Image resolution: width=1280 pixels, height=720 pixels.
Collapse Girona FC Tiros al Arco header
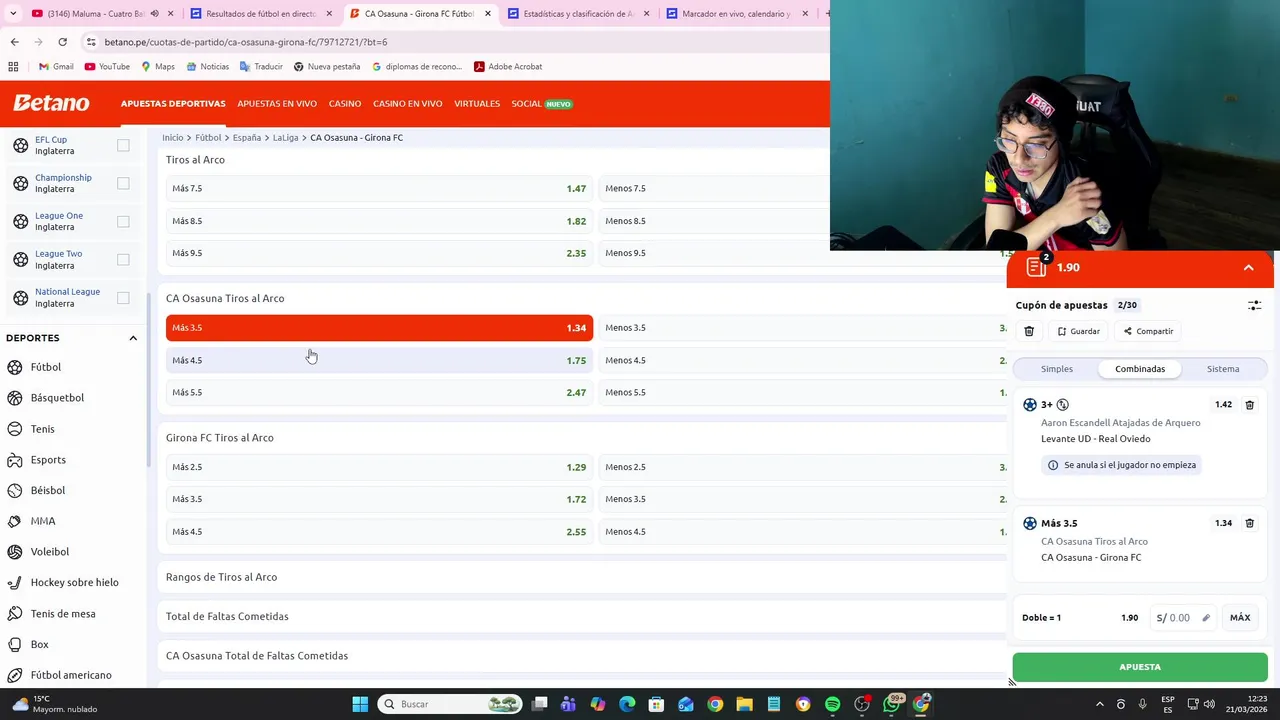pyautogui.click(x=220, y=438)
